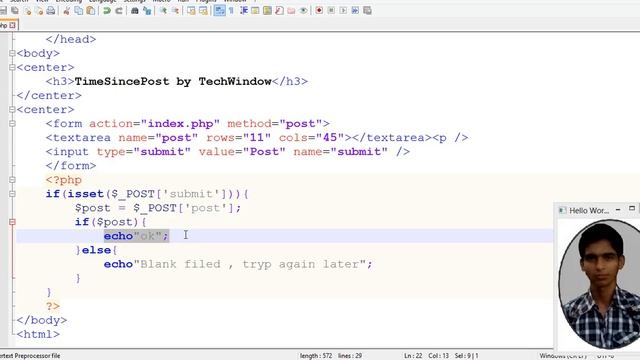
Task: Collapse the <?php block fold marker
Action: pyautogui.click(x=12, y=180)
